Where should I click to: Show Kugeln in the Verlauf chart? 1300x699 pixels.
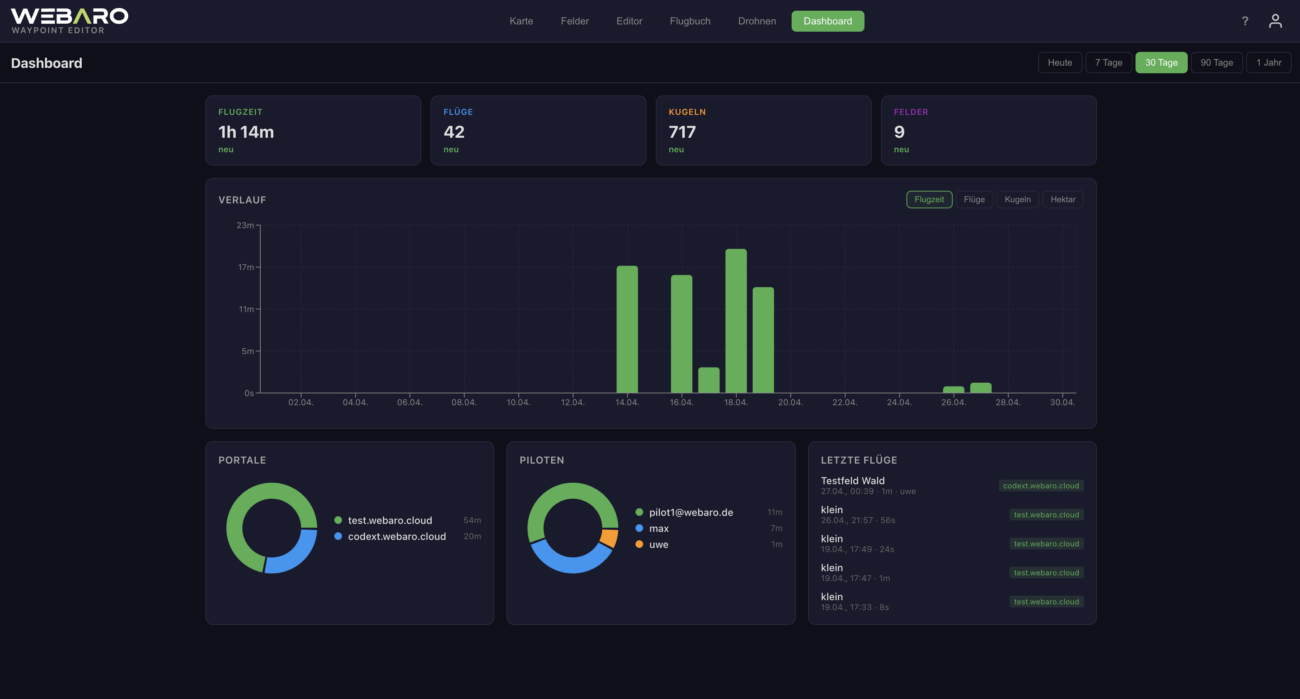[x=1017, y=199]
